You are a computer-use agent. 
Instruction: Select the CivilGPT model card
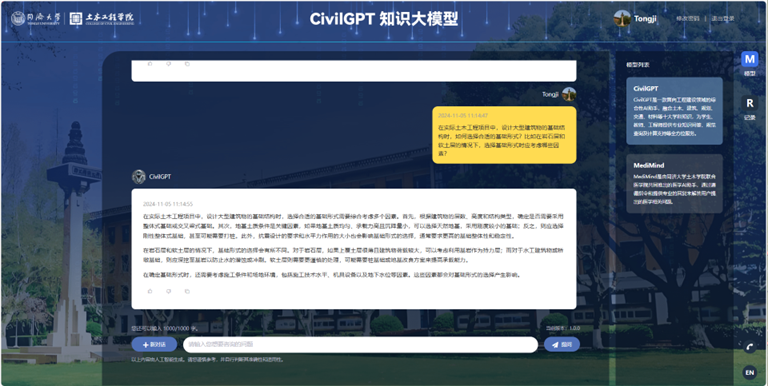click(x=674, y=111)
